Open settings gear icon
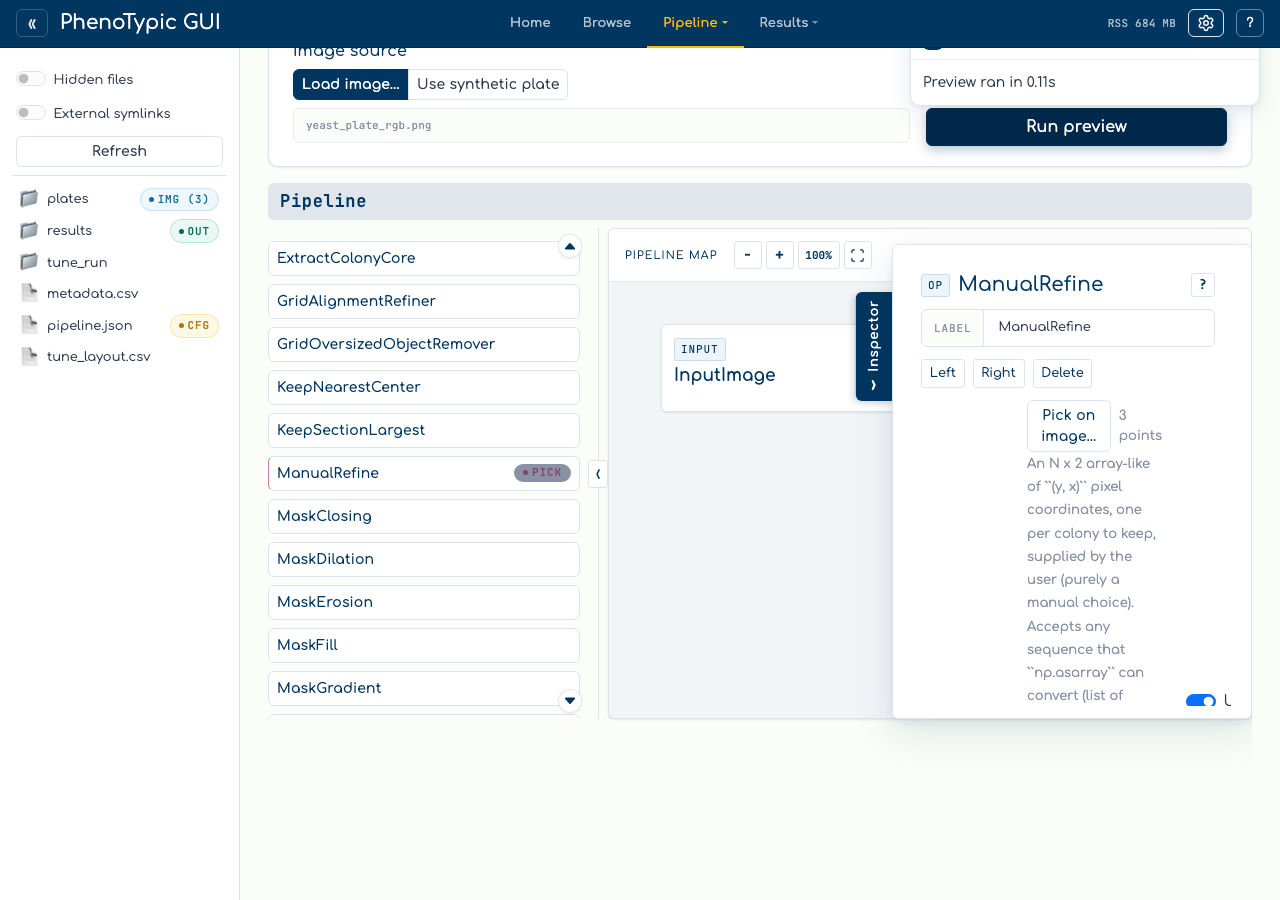The height and width of the screenshot is (900, 1280). (1206, 23)
